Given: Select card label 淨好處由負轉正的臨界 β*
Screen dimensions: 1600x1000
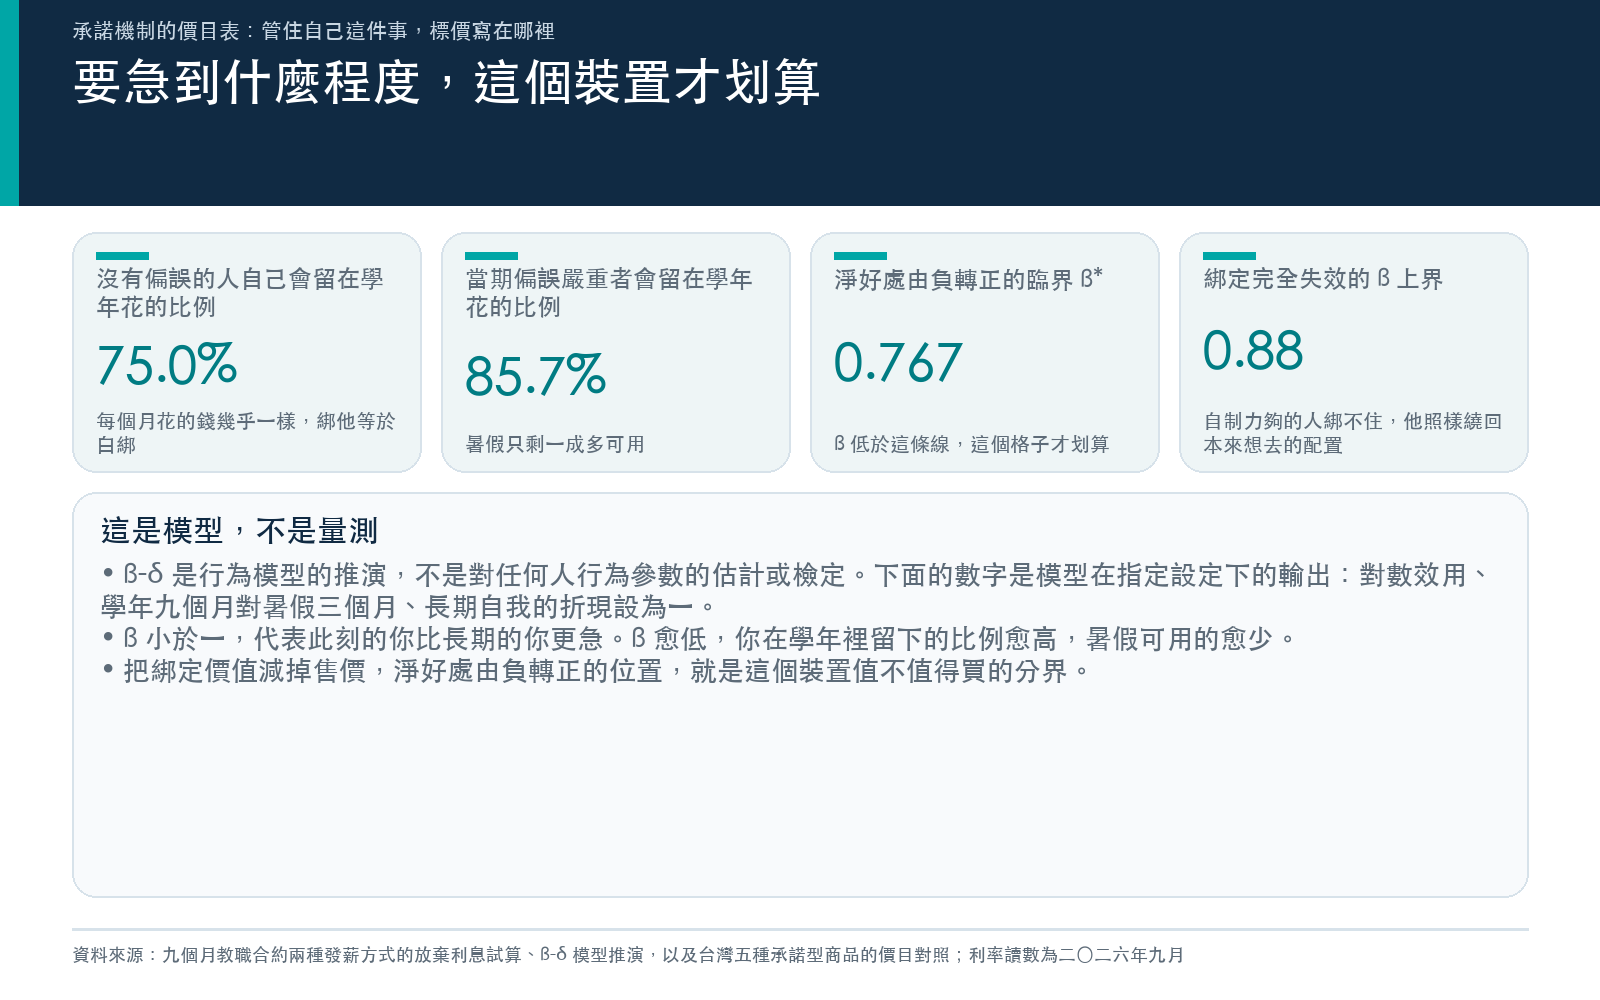Looking at the screenshot, I should pyautogui.click(x=969, y=279).
